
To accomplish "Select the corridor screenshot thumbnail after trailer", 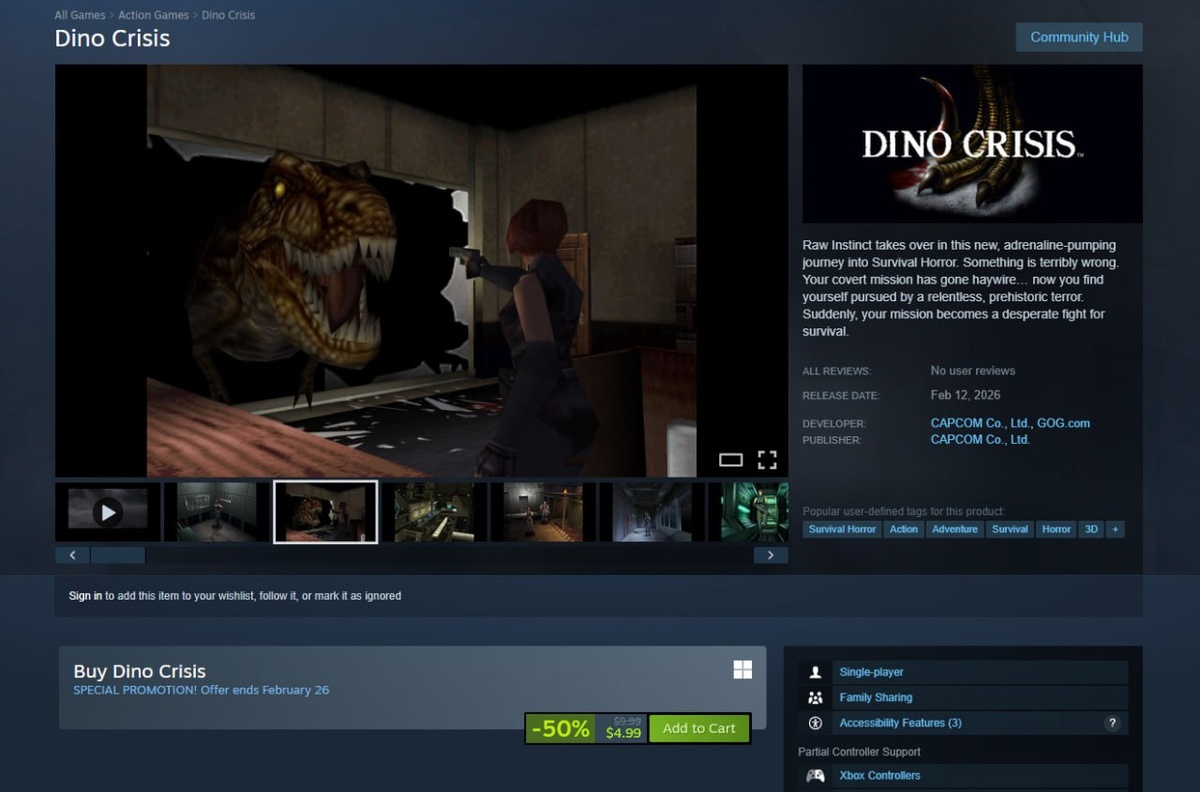I will click(216, 512).
